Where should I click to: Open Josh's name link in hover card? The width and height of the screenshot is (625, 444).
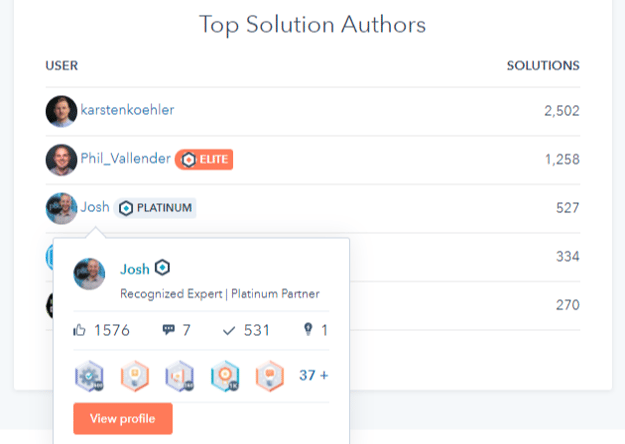(134, 268)
